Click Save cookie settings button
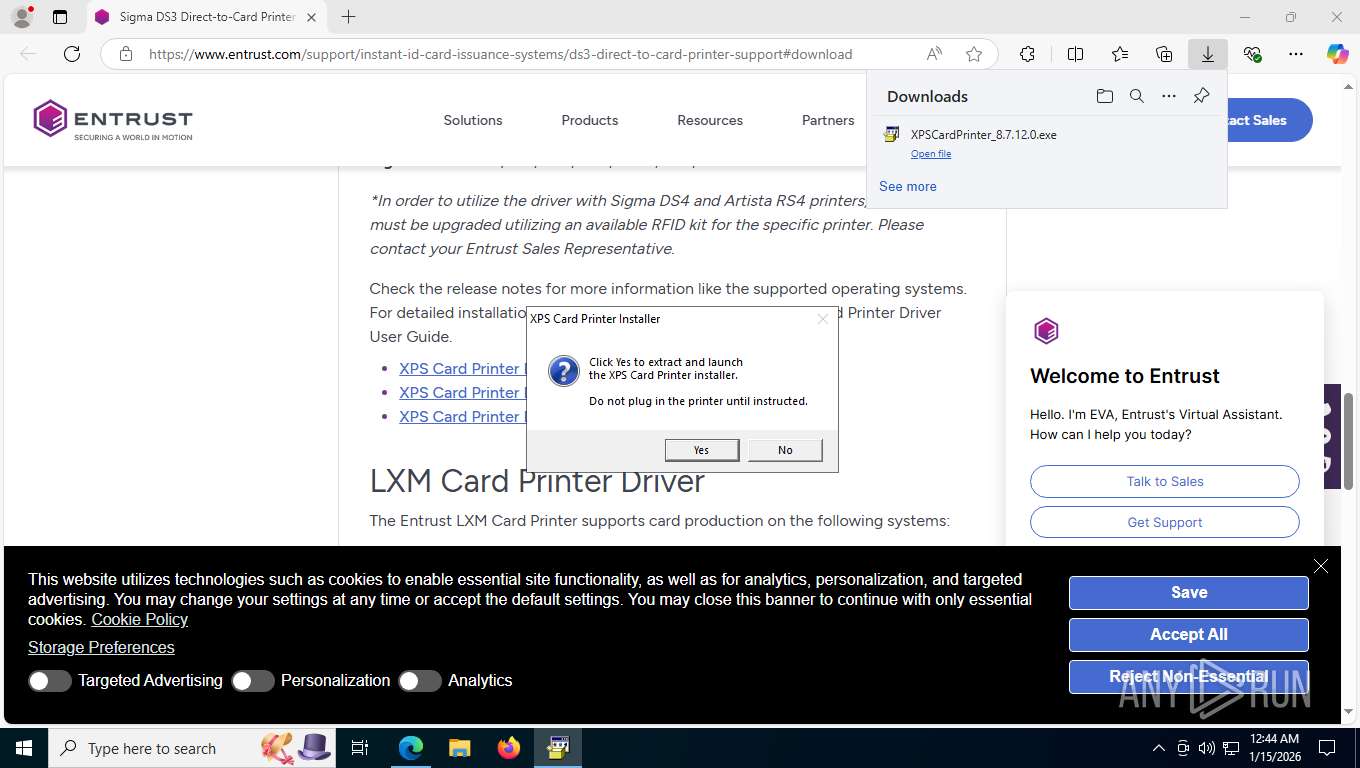The image size is (1360, 768). pos(1189,592)
